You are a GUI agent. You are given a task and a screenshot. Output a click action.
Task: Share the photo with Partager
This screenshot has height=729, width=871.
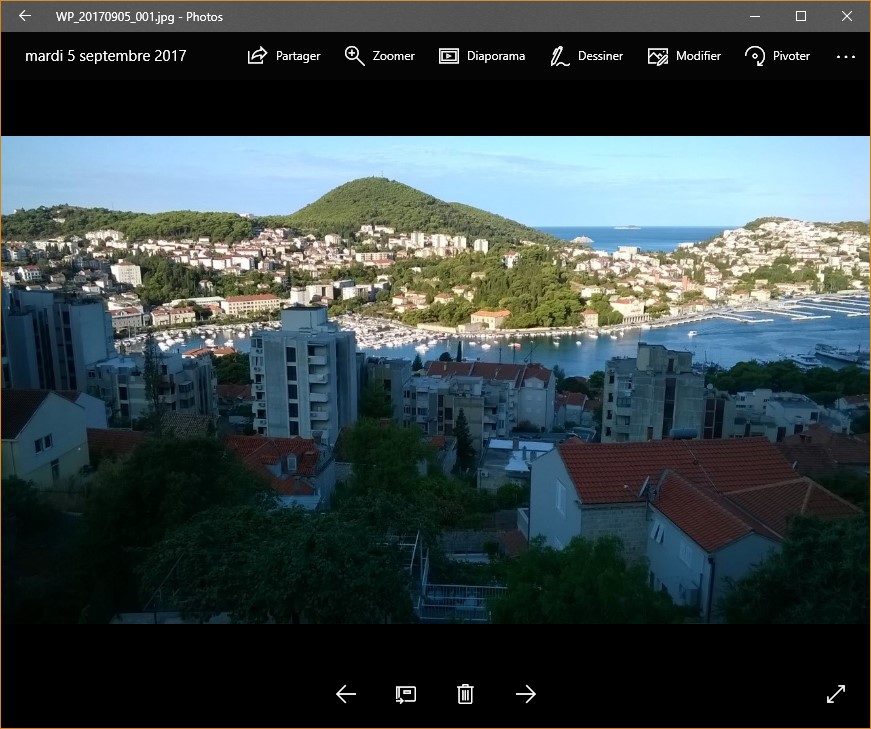(x=284, y=56)
